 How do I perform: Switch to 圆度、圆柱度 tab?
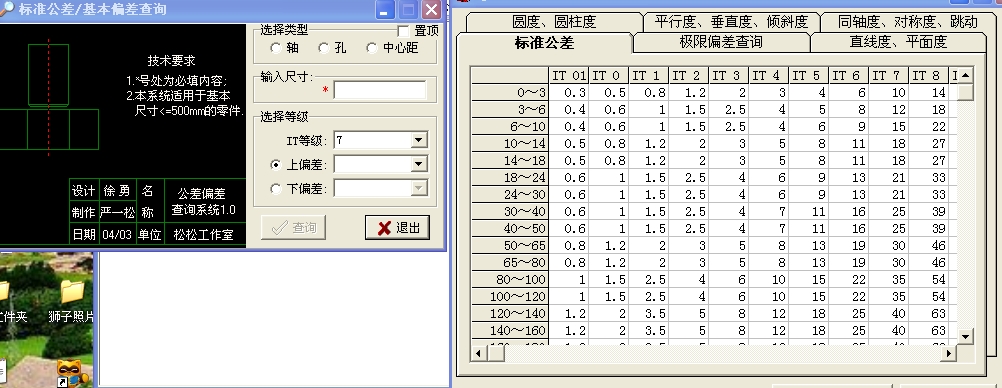tap(554, 22)
